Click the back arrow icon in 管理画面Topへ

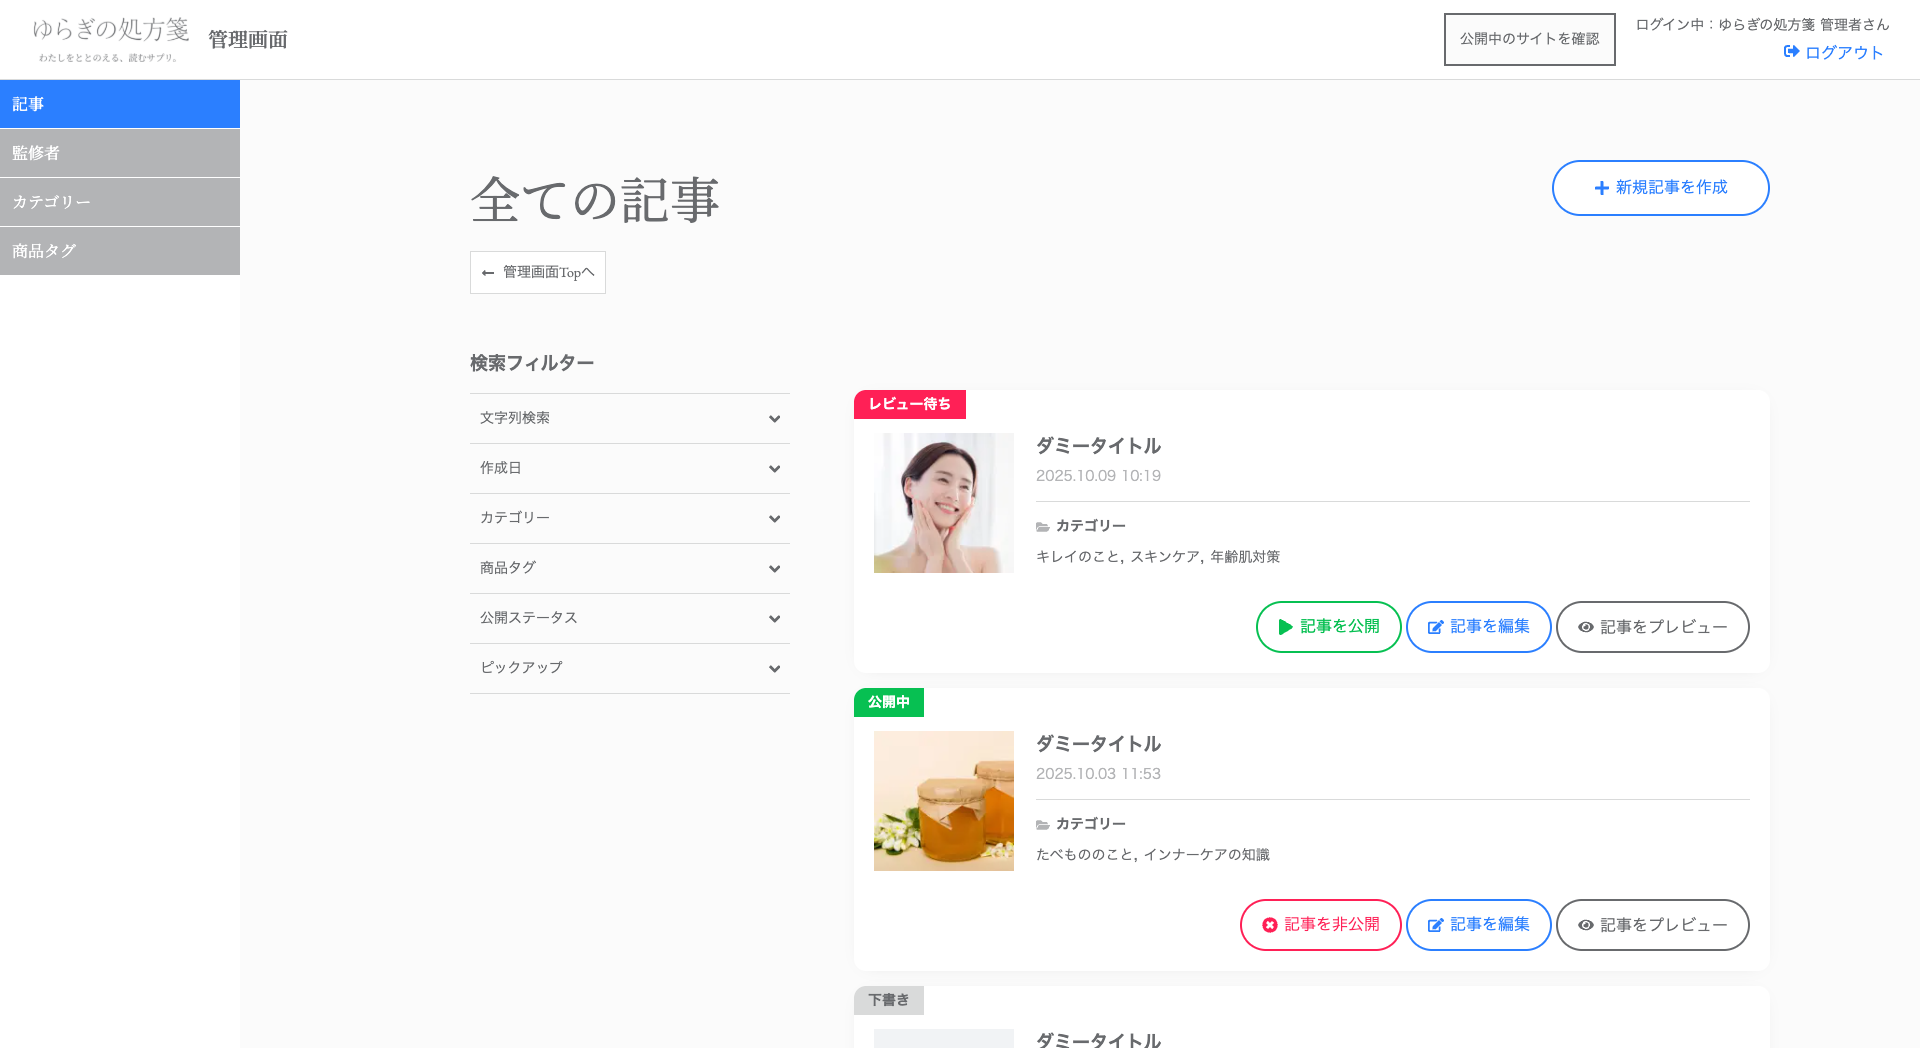pos(488,273)
